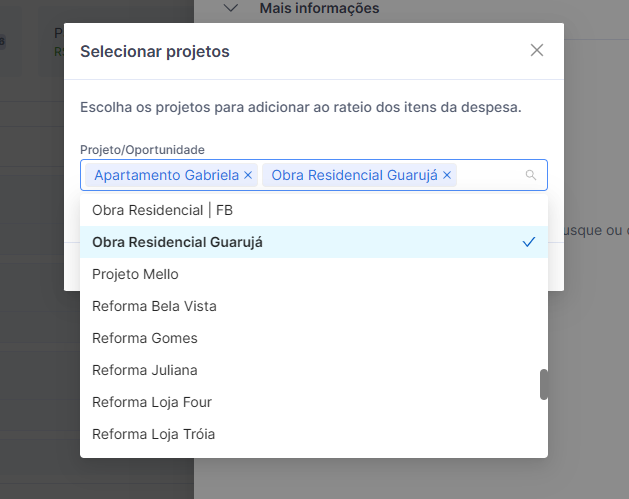Select the Reforma Juliana option
Screen dimensions: 629x499
pos(145,370)
